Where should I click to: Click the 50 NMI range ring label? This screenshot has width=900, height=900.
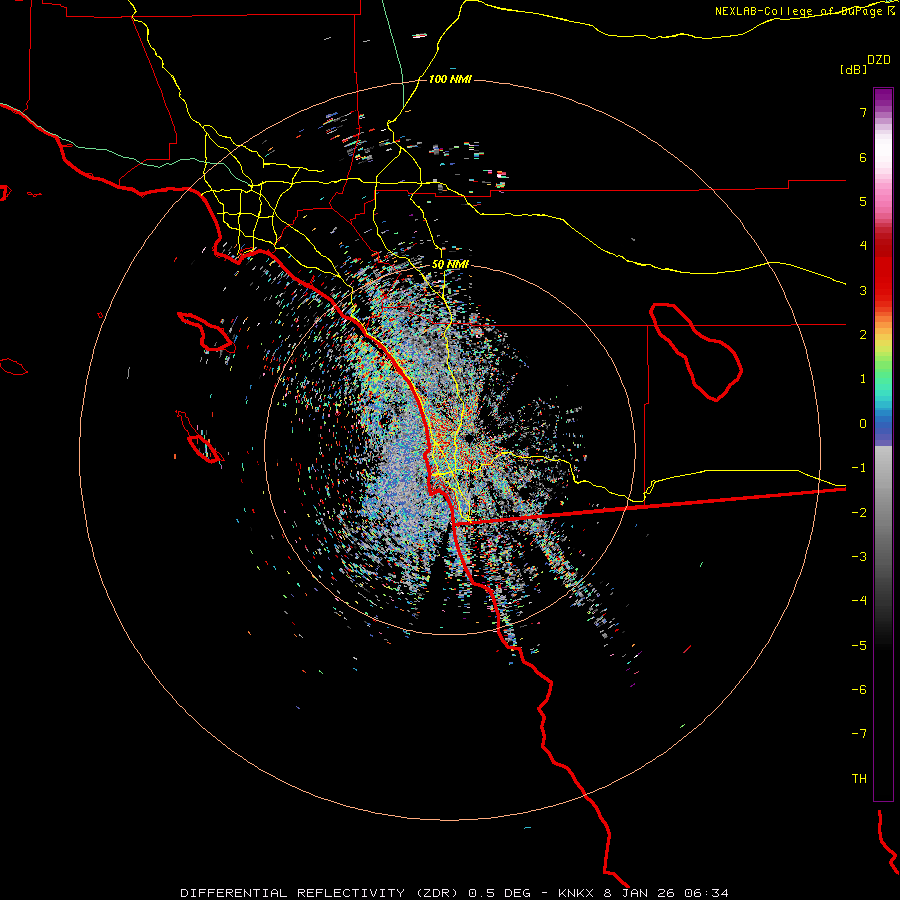pyautogui.click(x=450, y=265)
